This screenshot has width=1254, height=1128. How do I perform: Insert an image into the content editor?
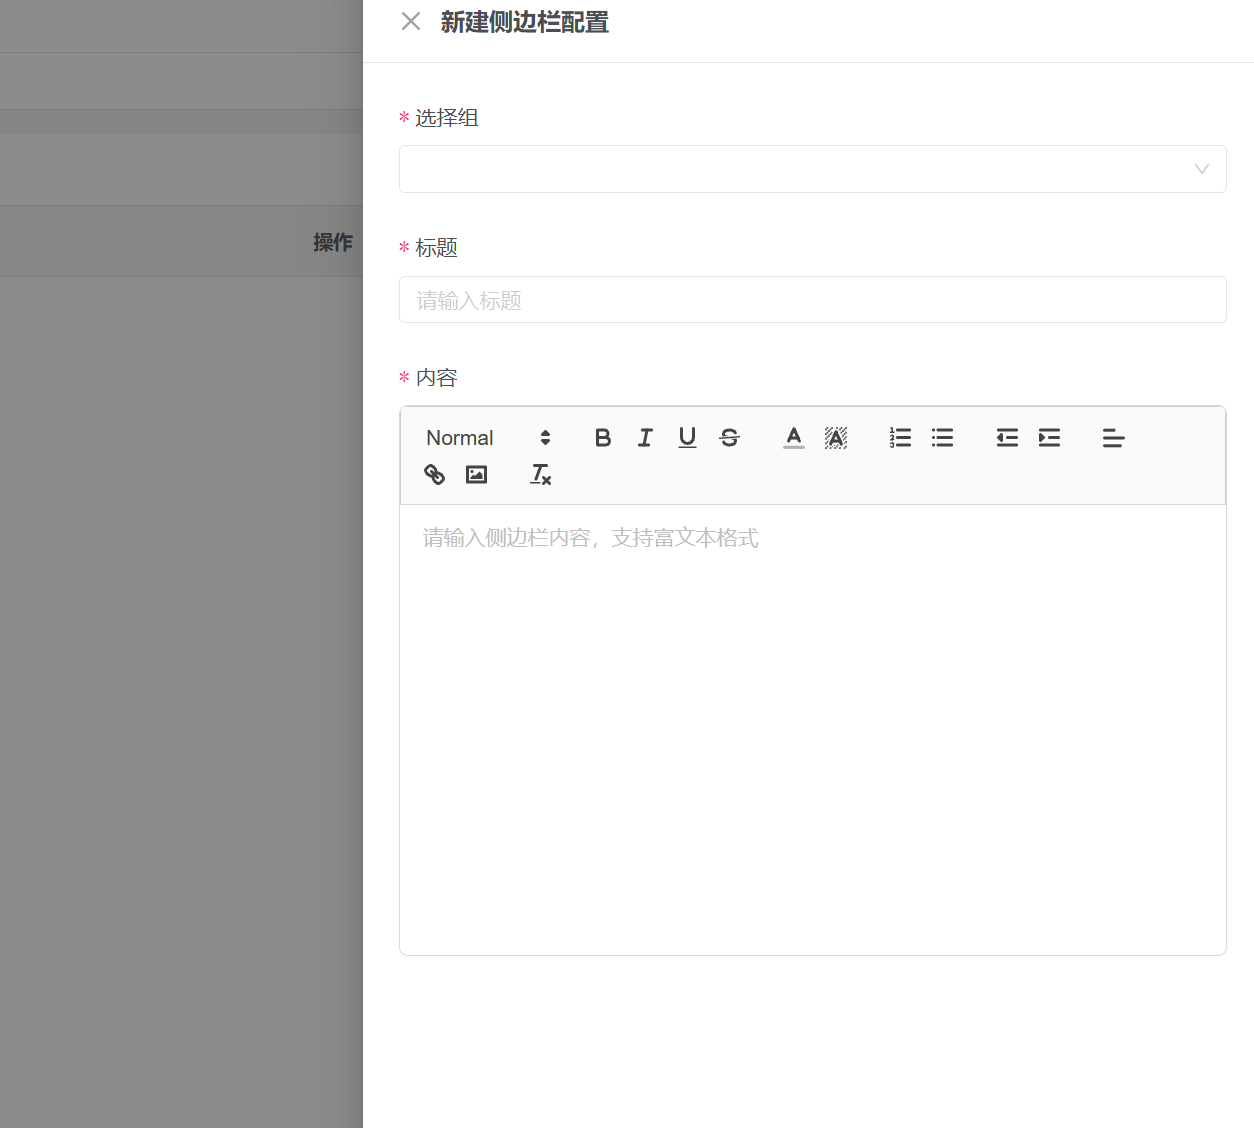click(476, 474)
